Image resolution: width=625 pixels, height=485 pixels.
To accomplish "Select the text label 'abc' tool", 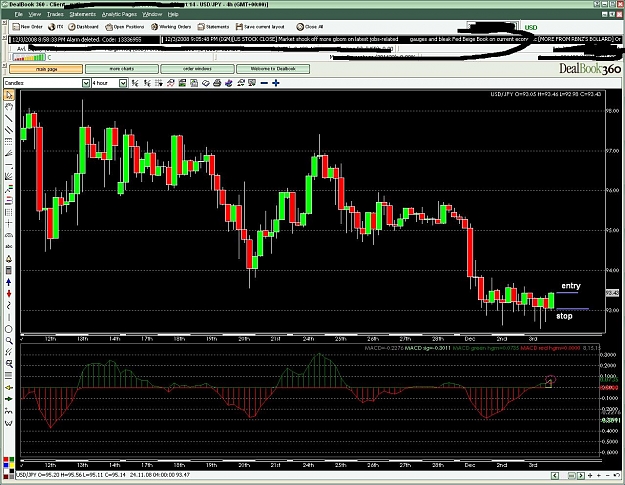I will click(9, 247).
